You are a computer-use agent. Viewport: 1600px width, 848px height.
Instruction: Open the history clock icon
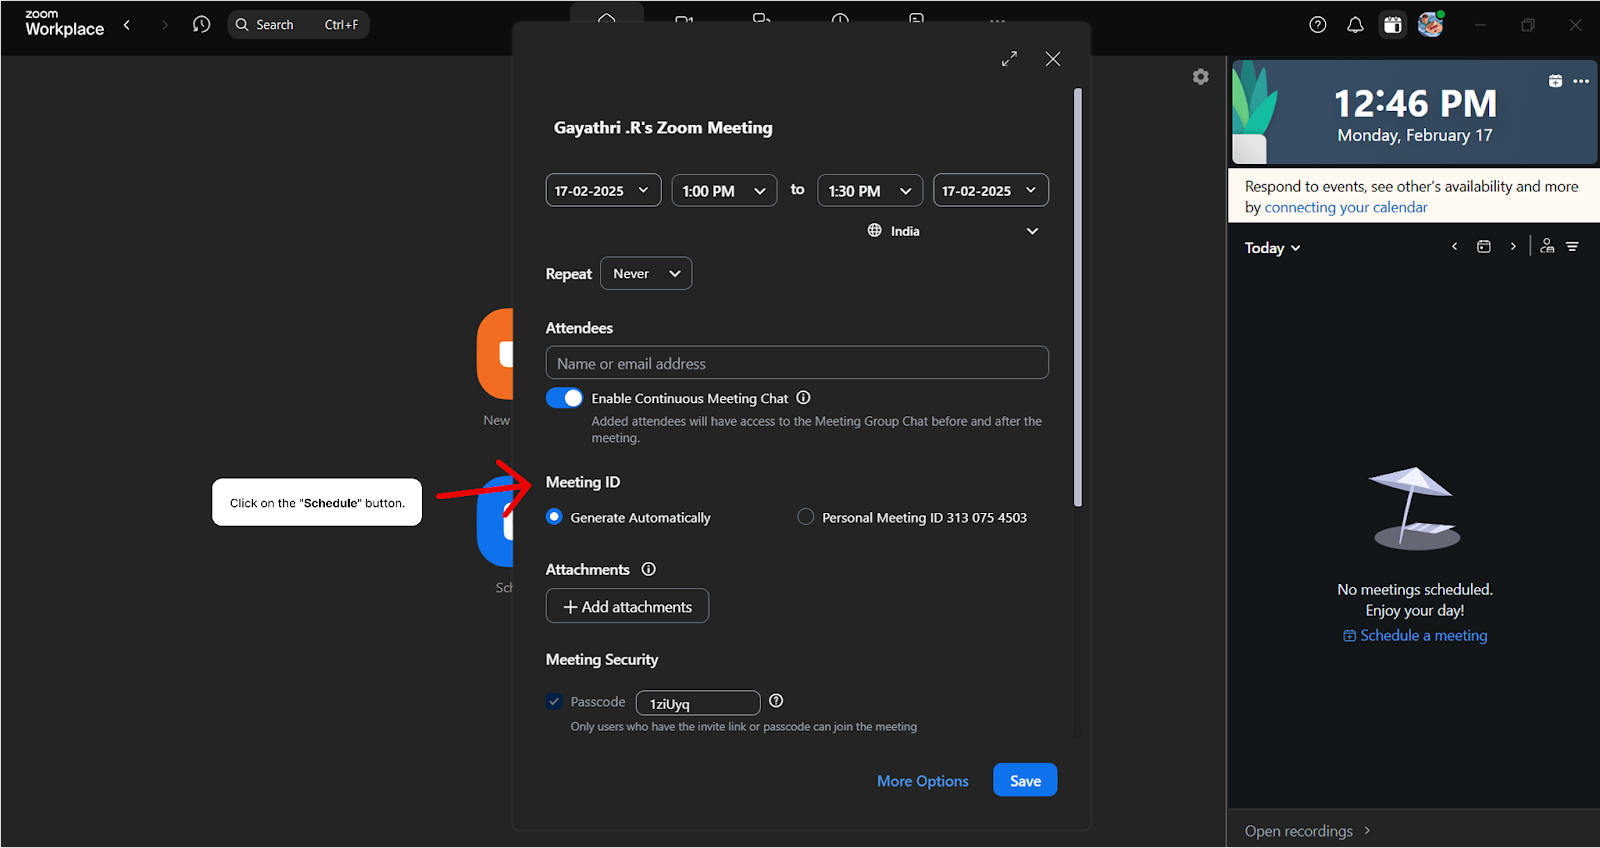pos(201,25)
